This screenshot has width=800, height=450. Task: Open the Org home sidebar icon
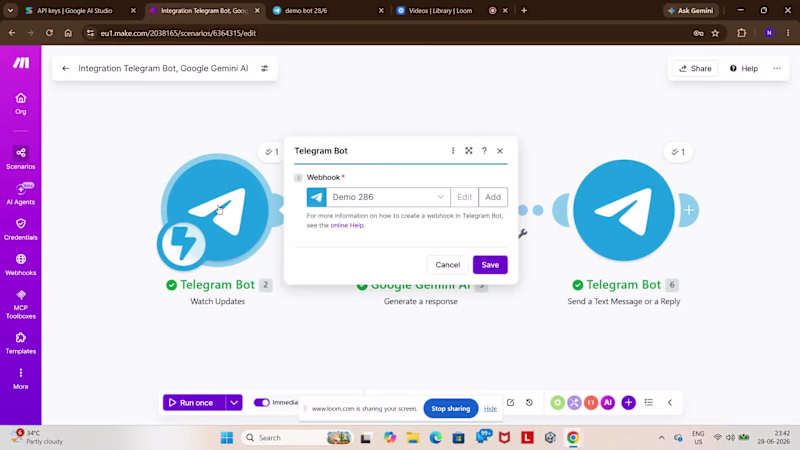[20, 104]
